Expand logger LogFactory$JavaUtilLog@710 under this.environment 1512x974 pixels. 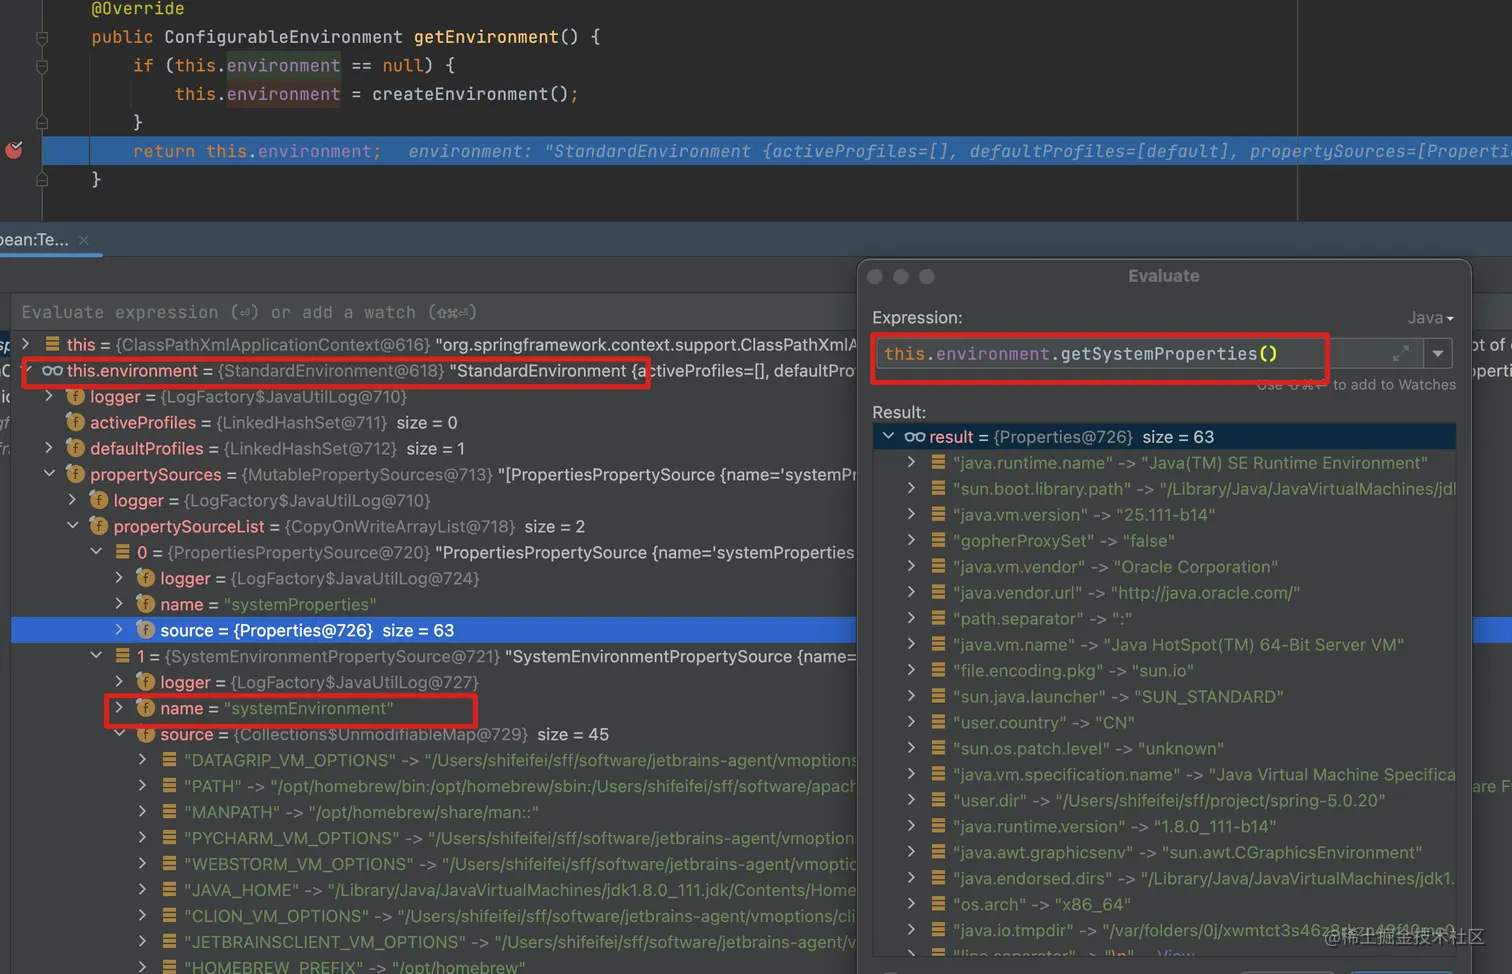(x=49, y=396)
